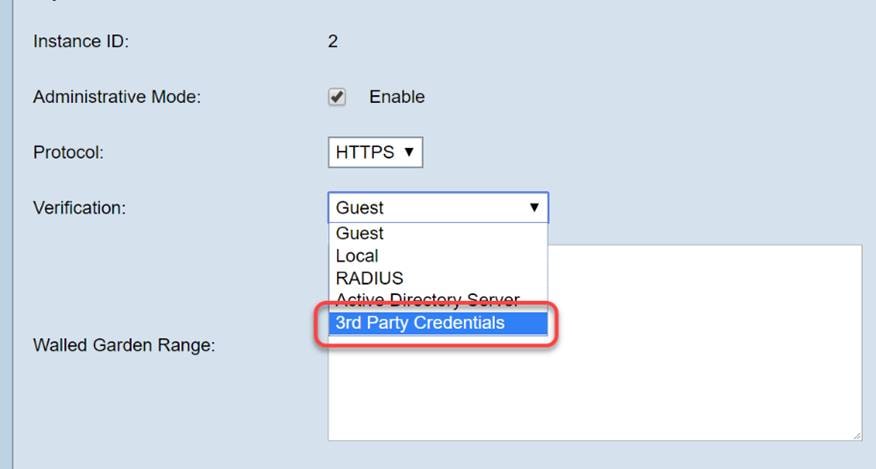Open the Protocol HTTPS dropdown
876x469 pixels.
click(374, 153)
